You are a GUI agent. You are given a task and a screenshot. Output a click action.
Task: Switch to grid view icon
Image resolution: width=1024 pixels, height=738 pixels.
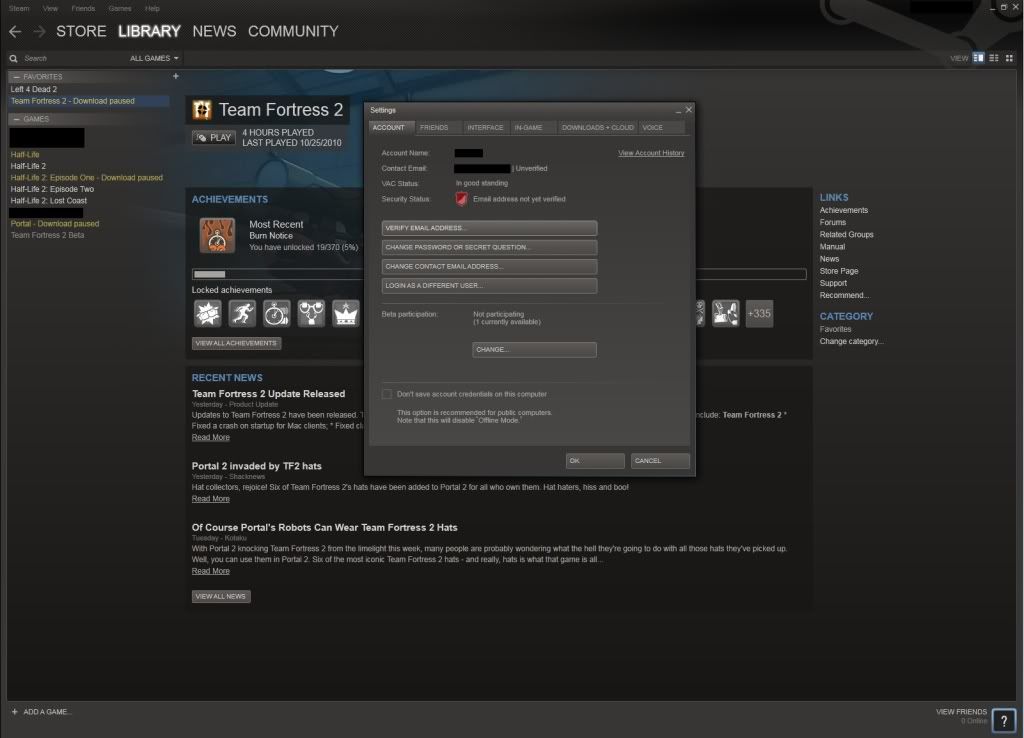coord(1009,58)
